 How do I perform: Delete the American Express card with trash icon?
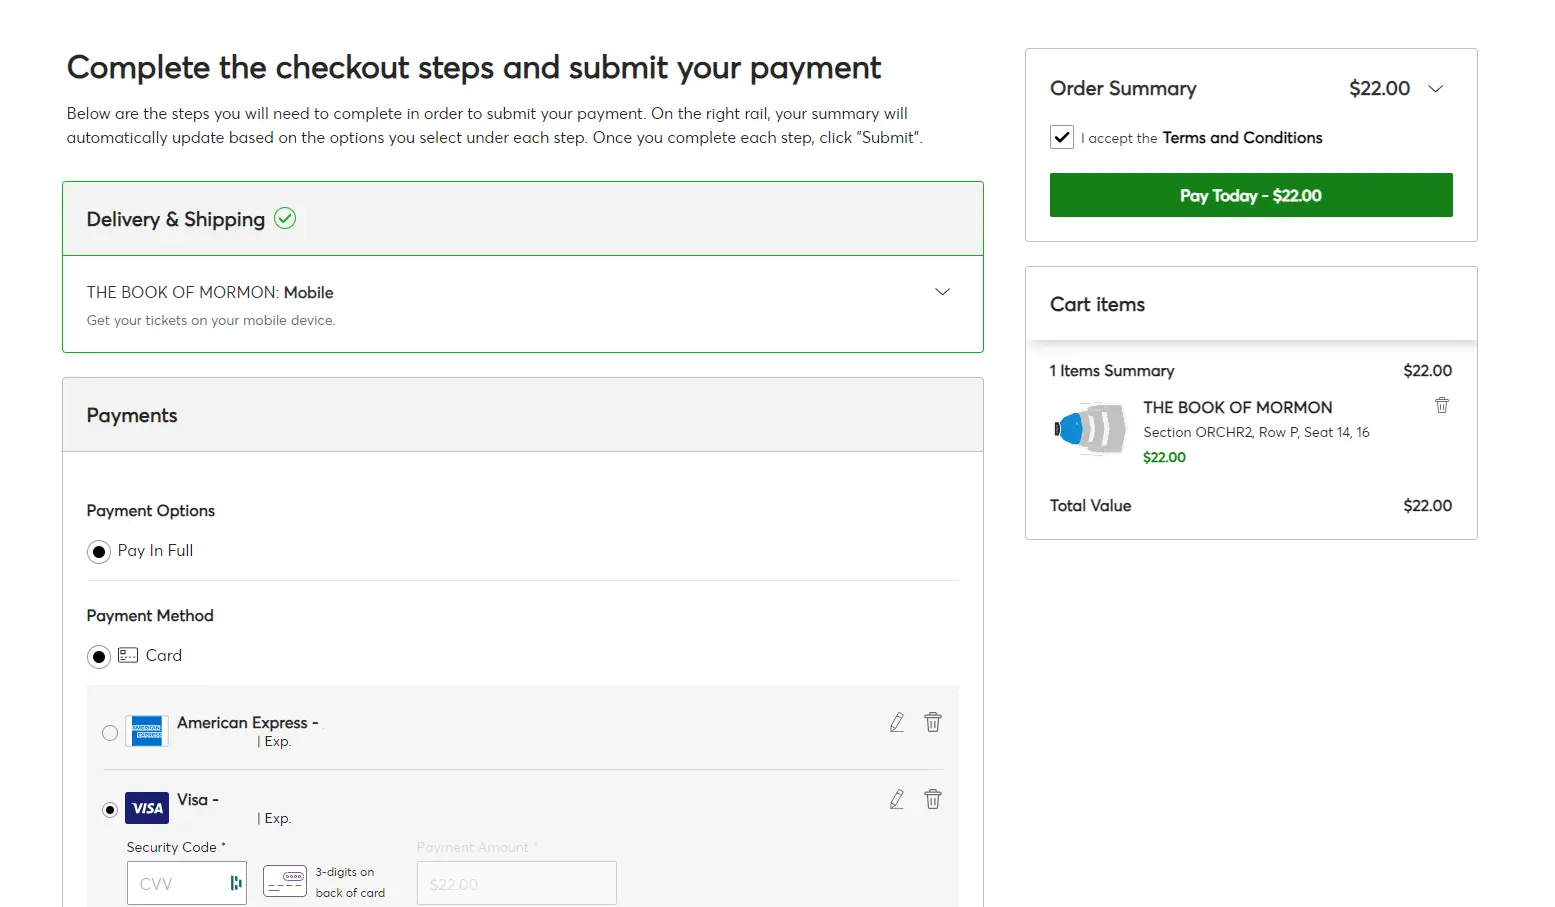932,722
